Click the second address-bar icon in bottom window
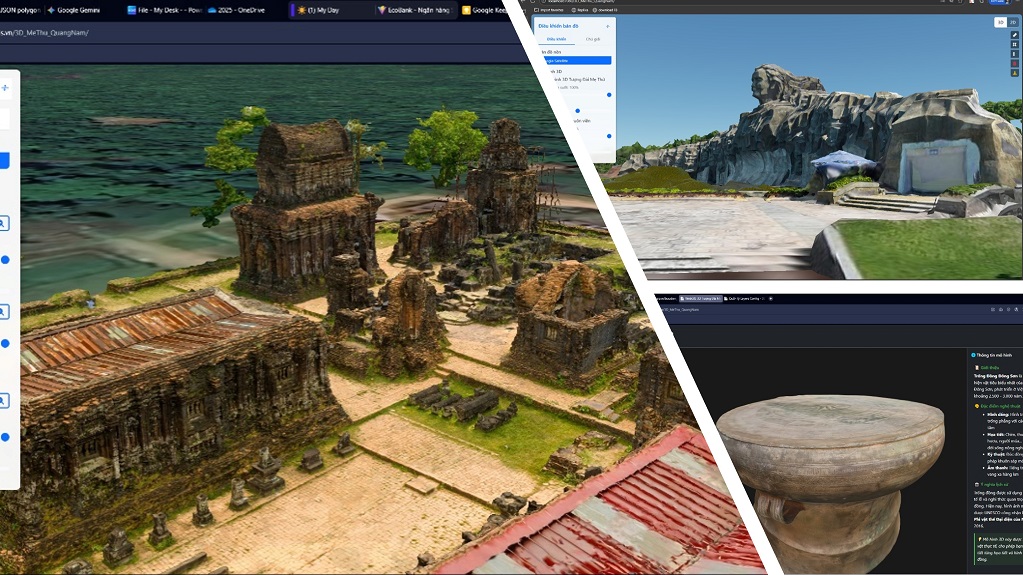 coord(1001,309)
